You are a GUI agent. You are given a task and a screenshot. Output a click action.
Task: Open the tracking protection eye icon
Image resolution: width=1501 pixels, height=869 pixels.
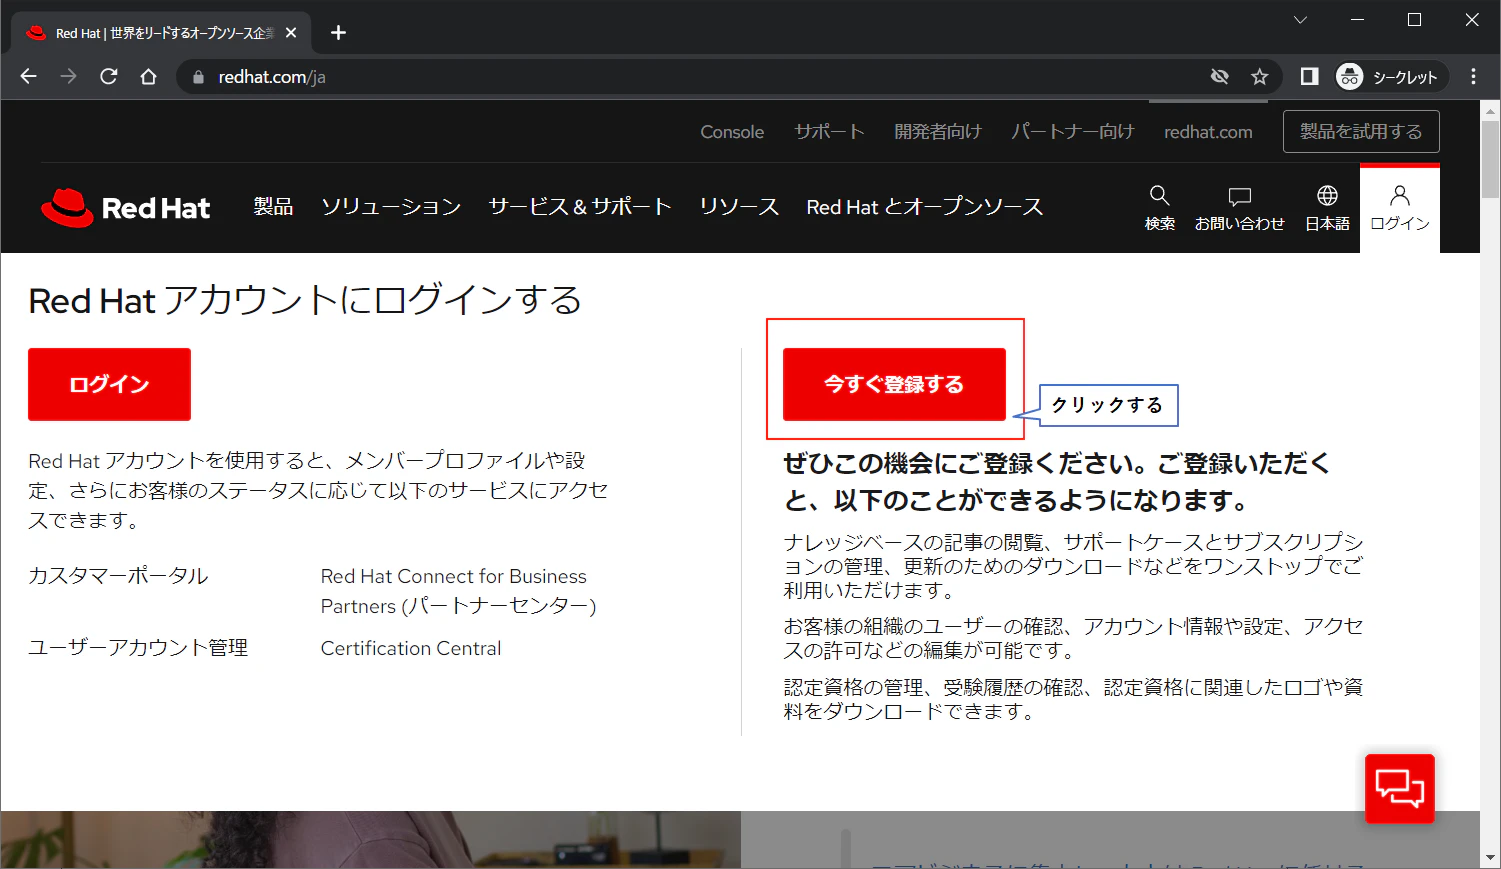pyautogui.click(x=1219, y=77)
